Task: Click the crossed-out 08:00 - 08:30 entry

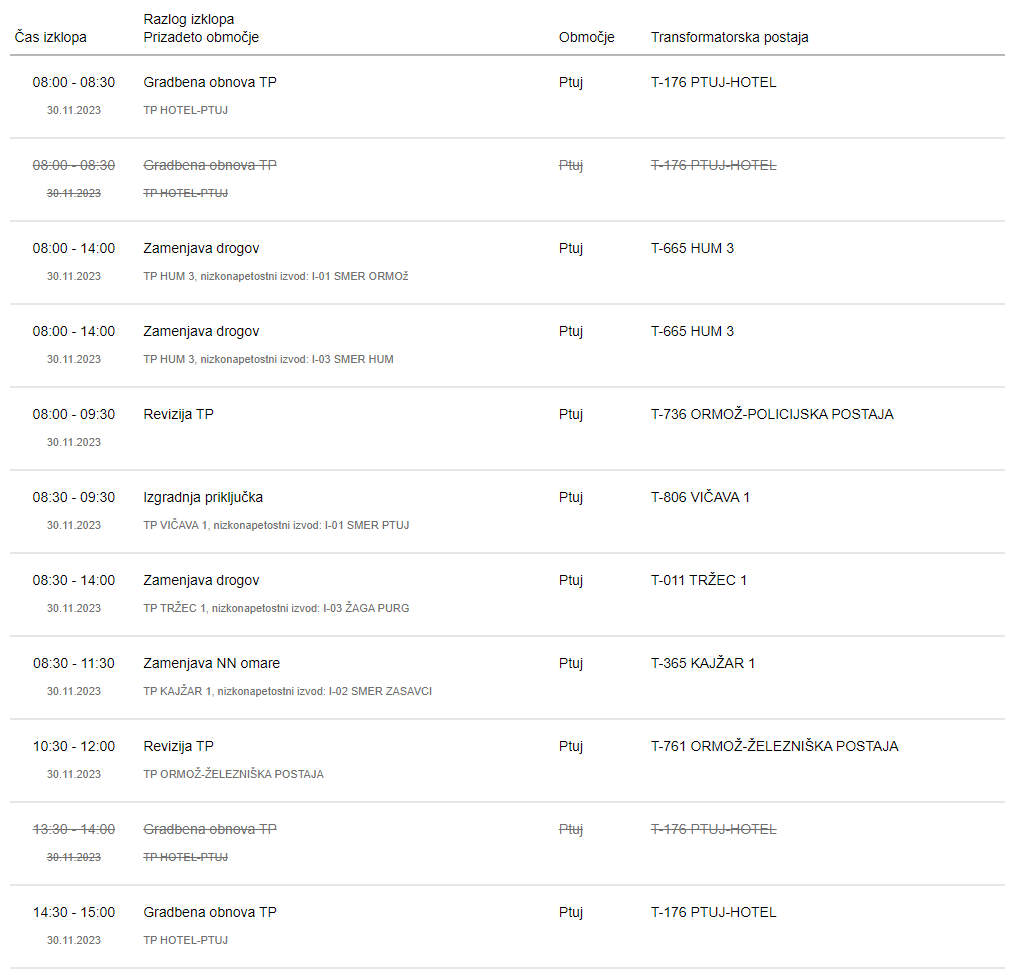Action: pyautogui.click(x=74, y=166)
